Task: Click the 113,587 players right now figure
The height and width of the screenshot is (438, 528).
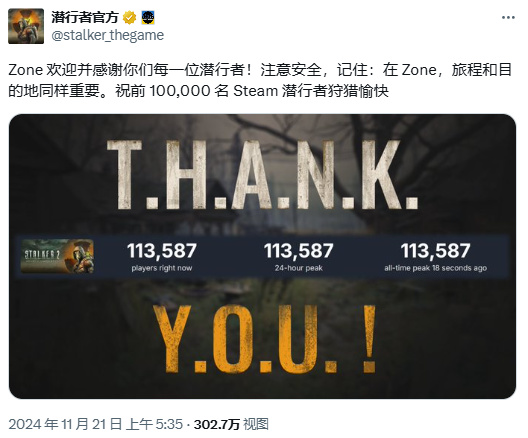Action: pos(162,251)
